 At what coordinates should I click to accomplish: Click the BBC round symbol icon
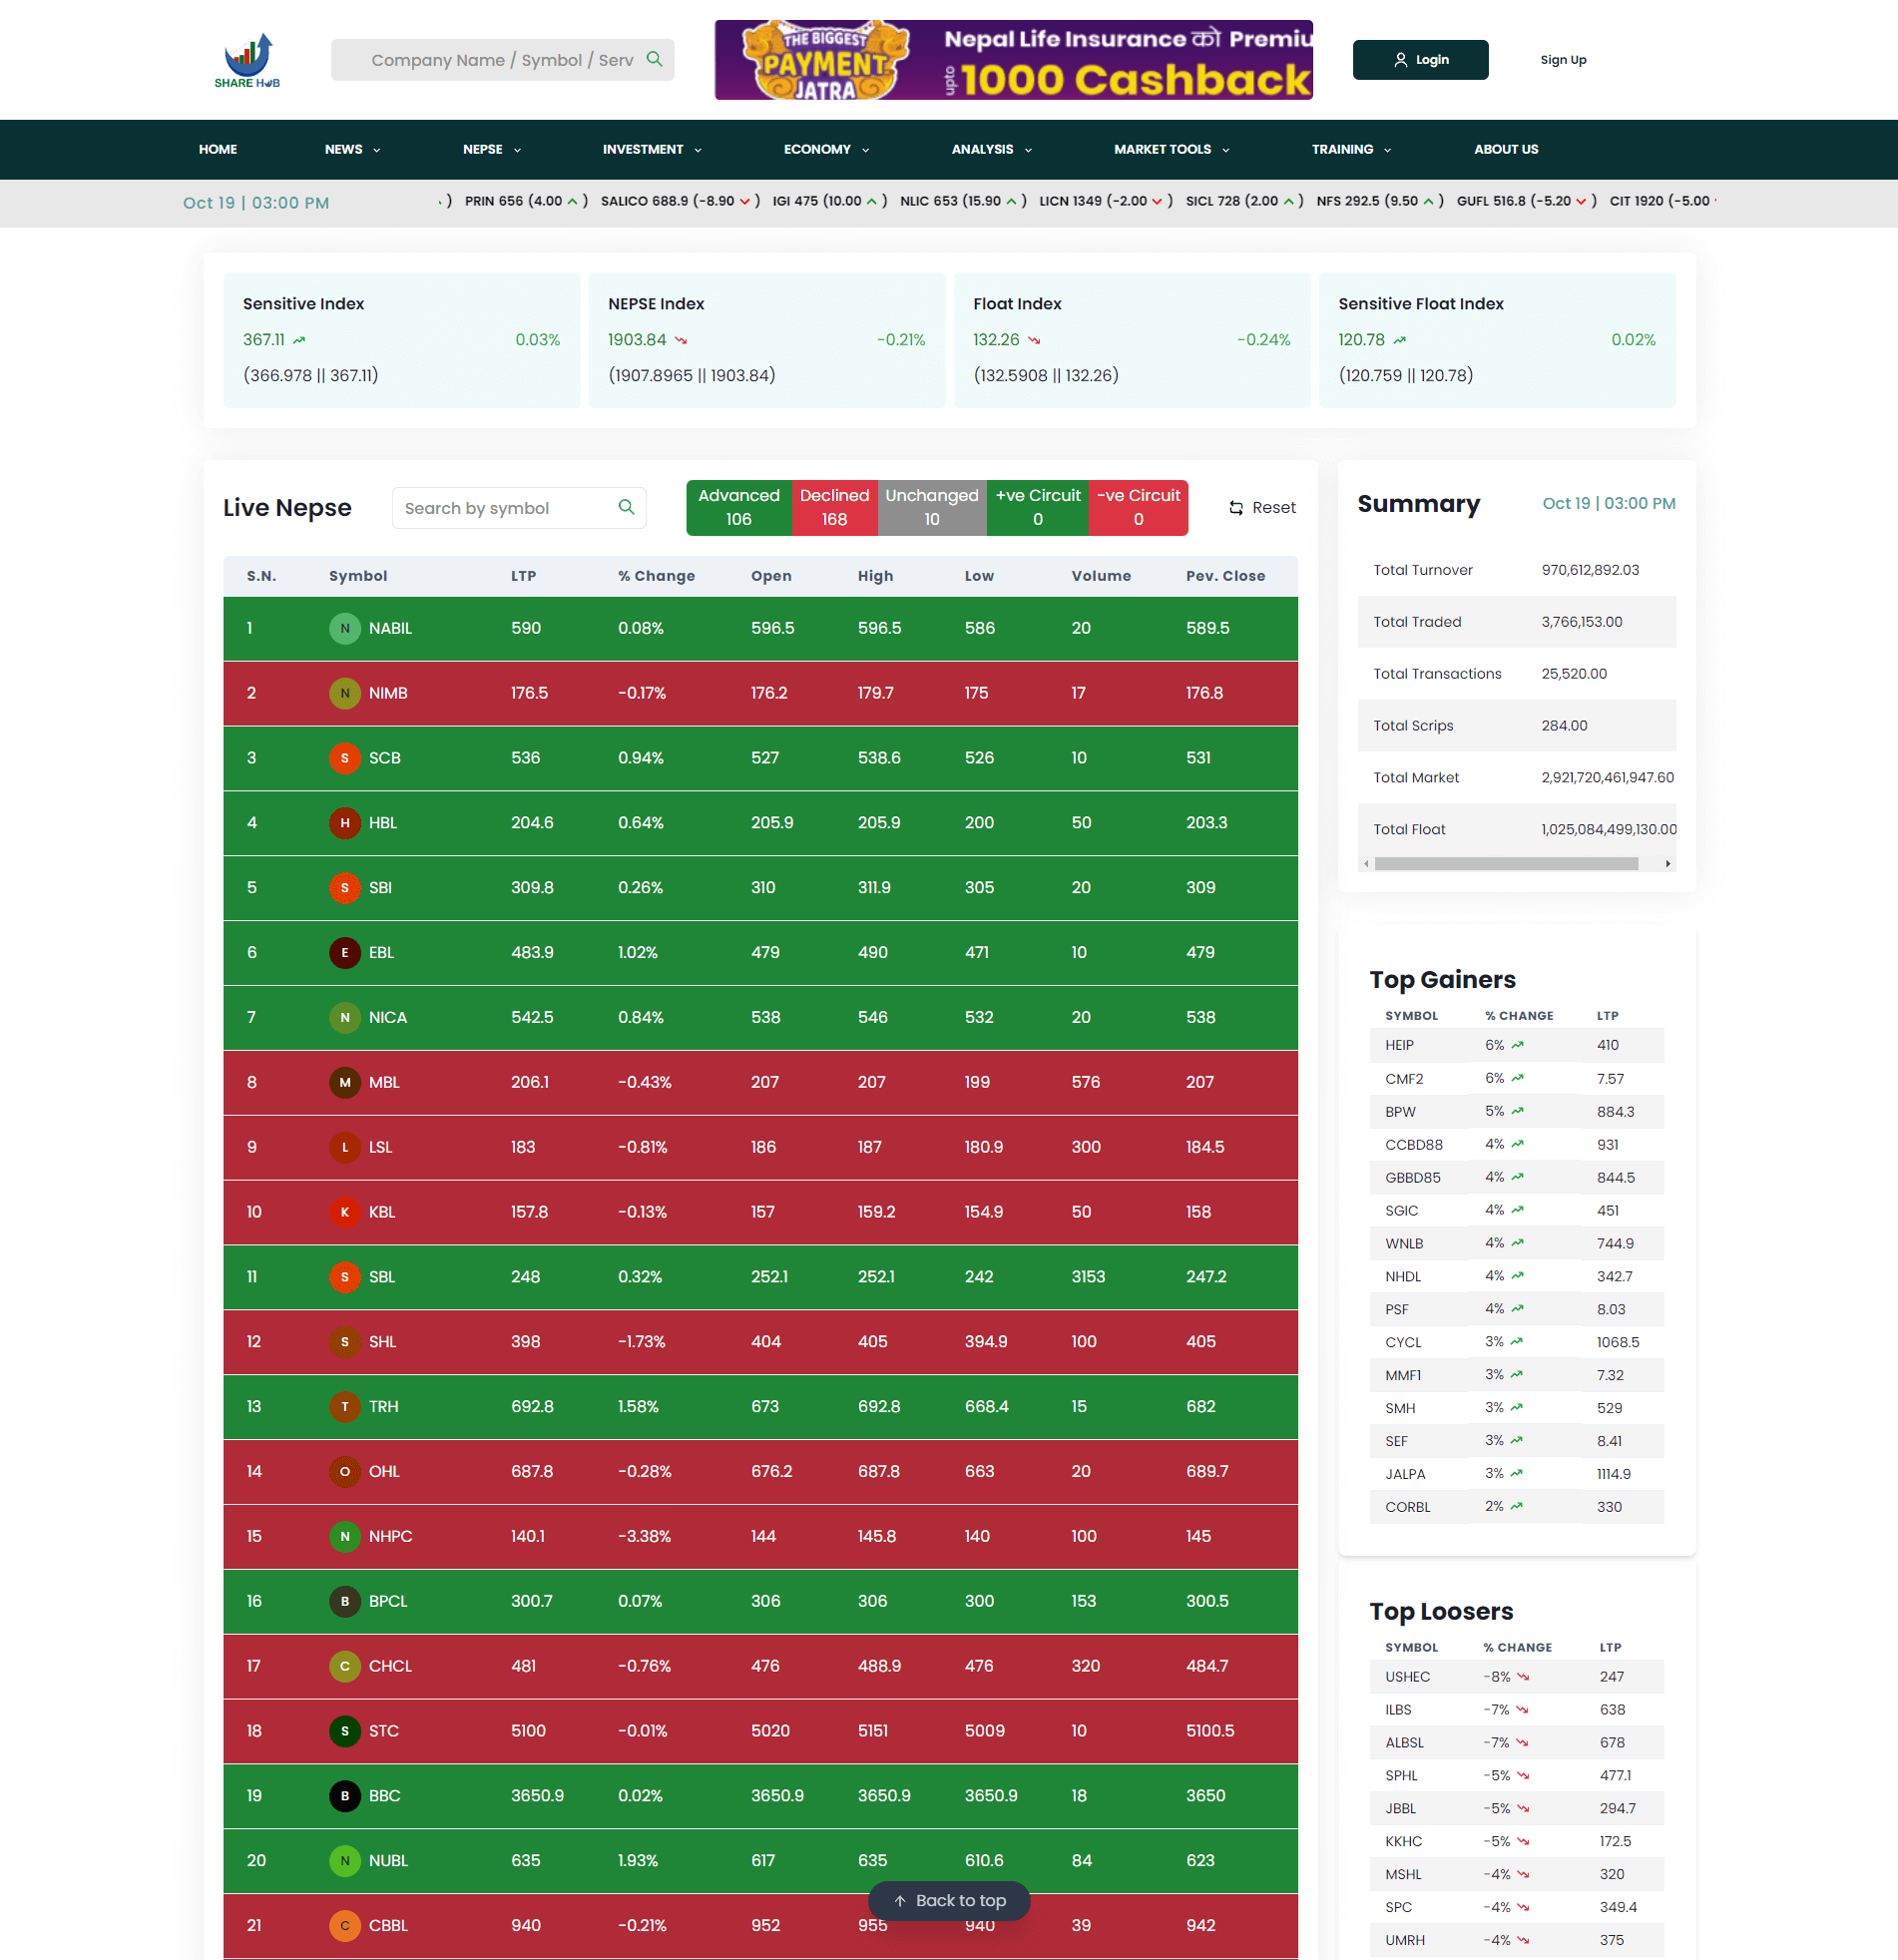coord(345,1796)
